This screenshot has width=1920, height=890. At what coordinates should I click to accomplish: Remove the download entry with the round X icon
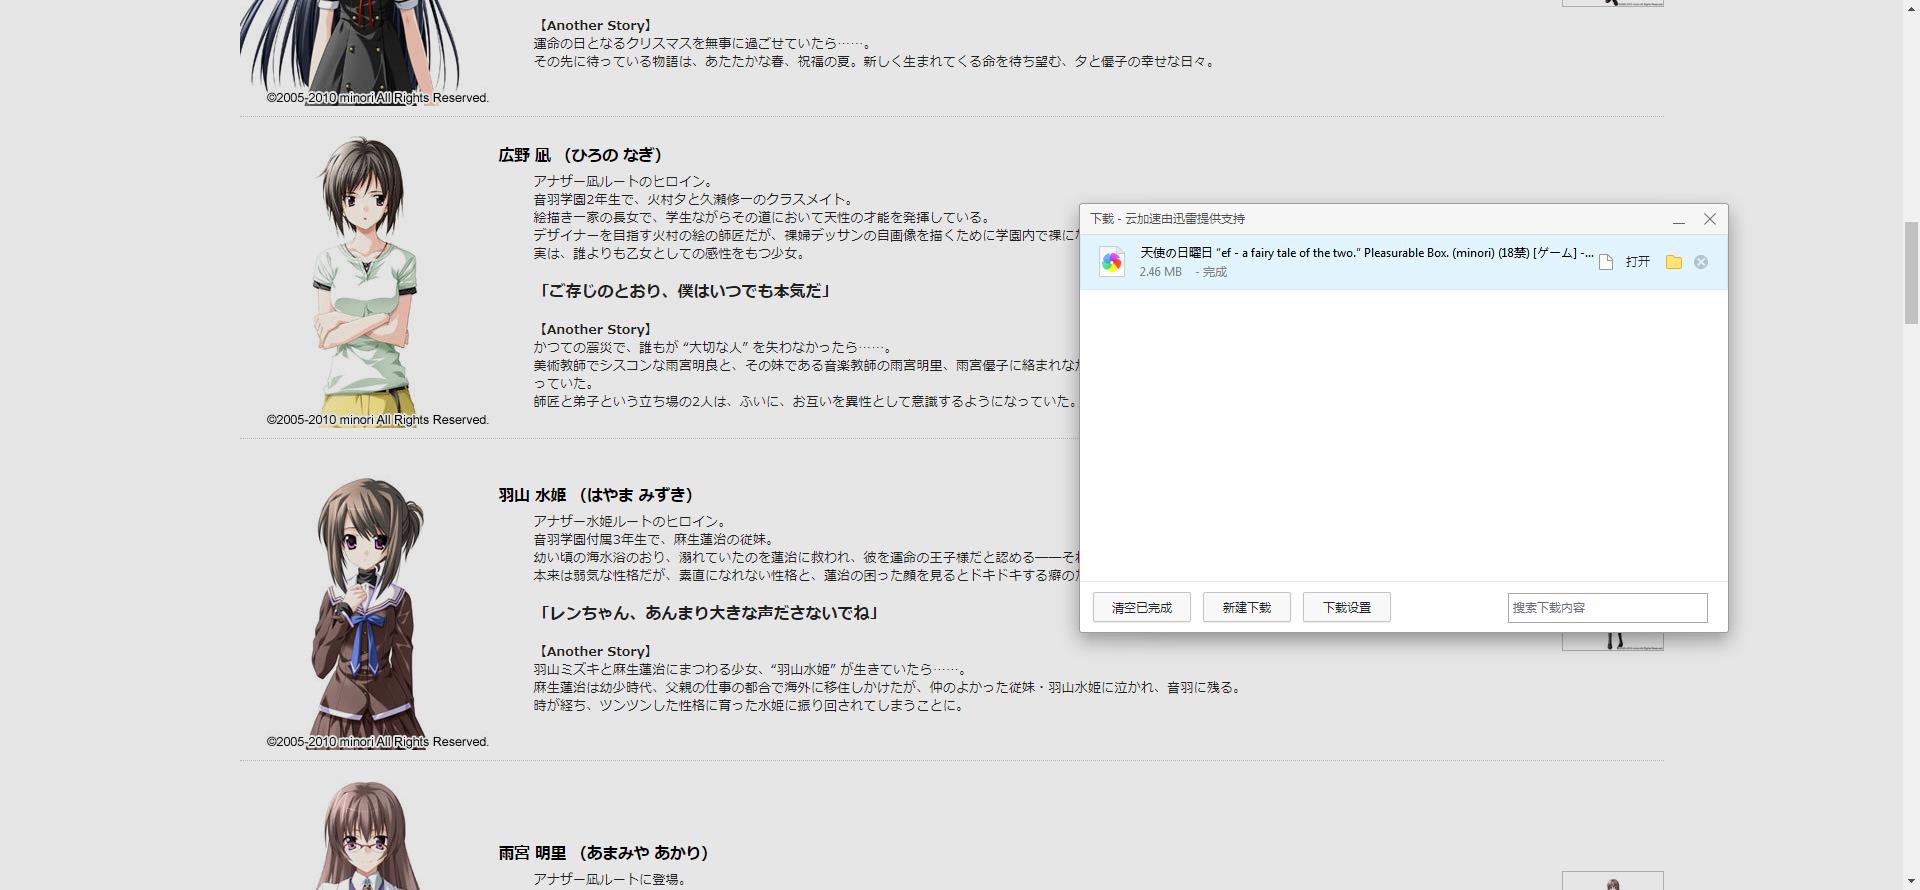tap(1701, 262)
